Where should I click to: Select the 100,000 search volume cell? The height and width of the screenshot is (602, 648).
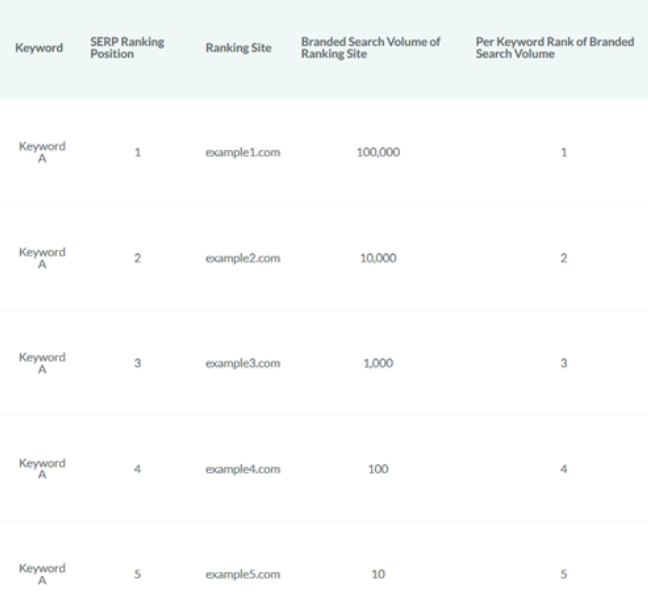(x=378, y=153)
